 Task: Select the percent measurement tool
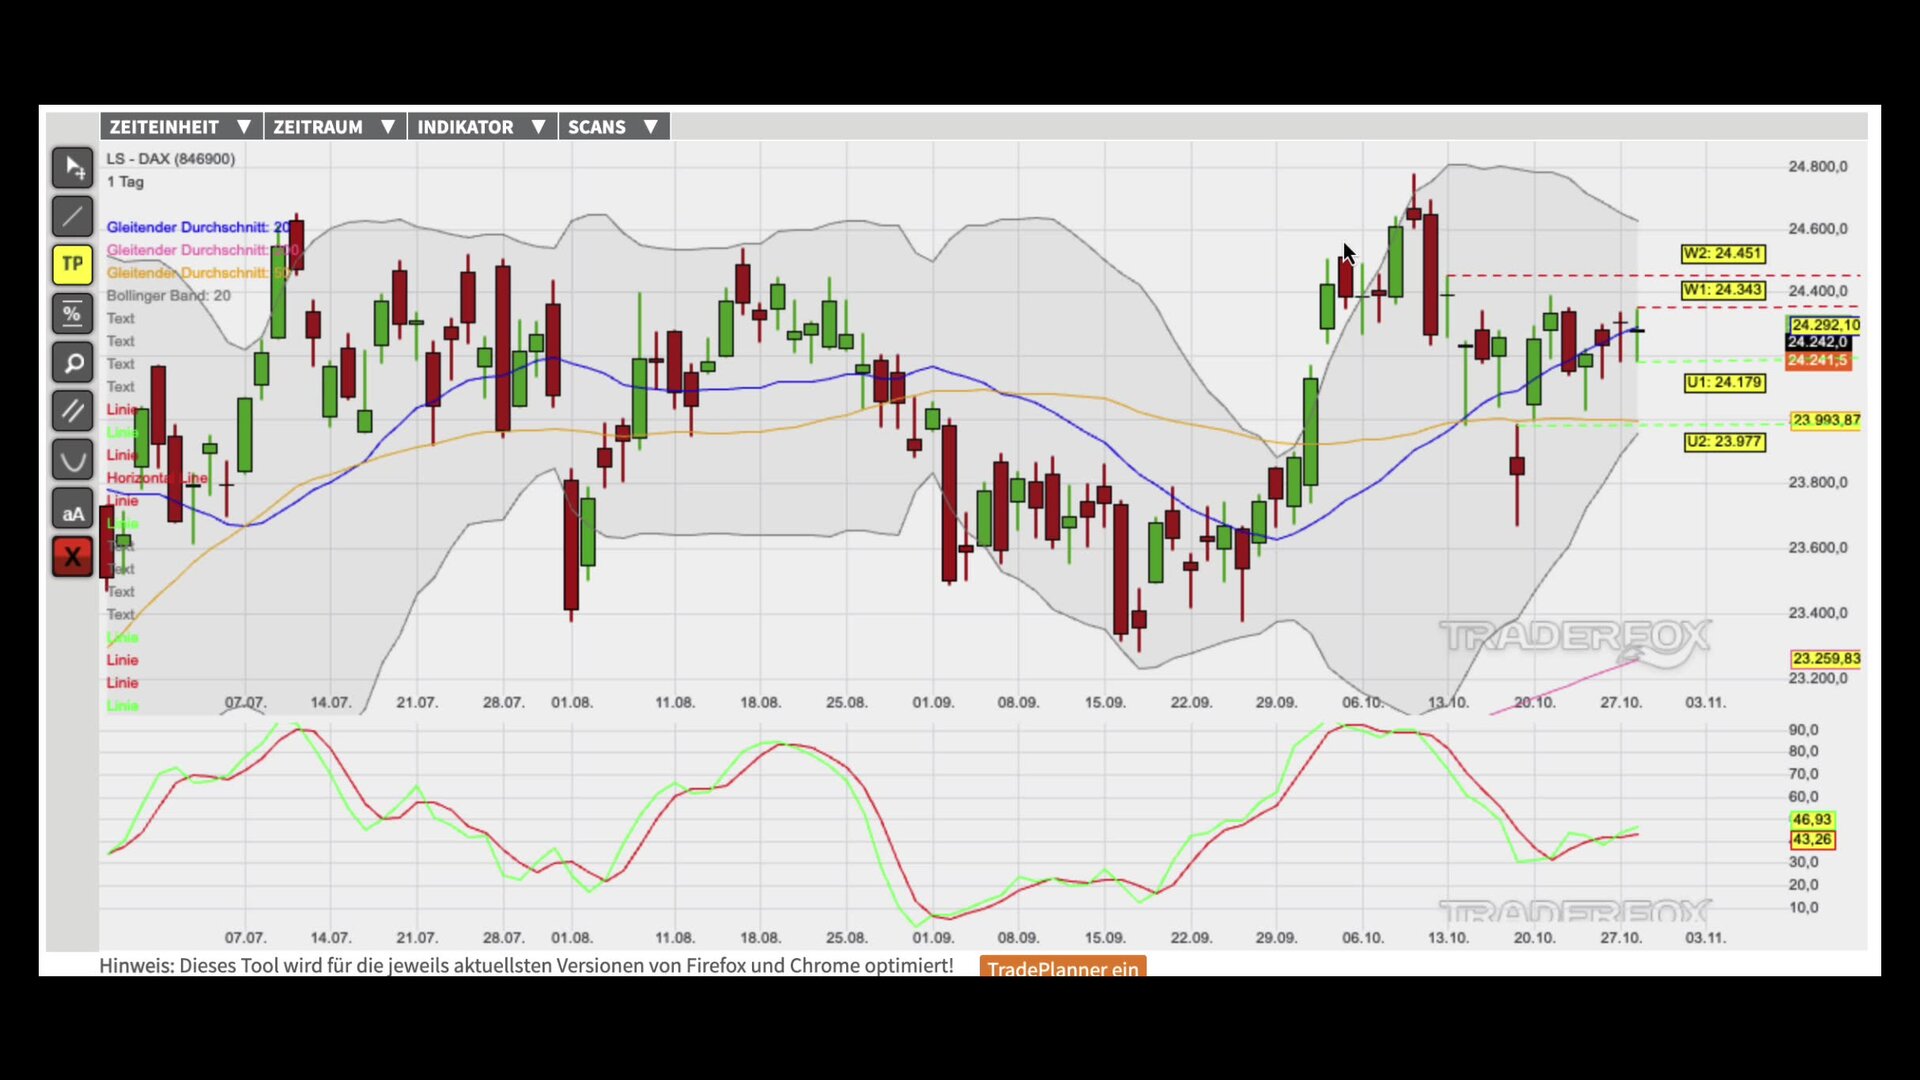(72, 313)
